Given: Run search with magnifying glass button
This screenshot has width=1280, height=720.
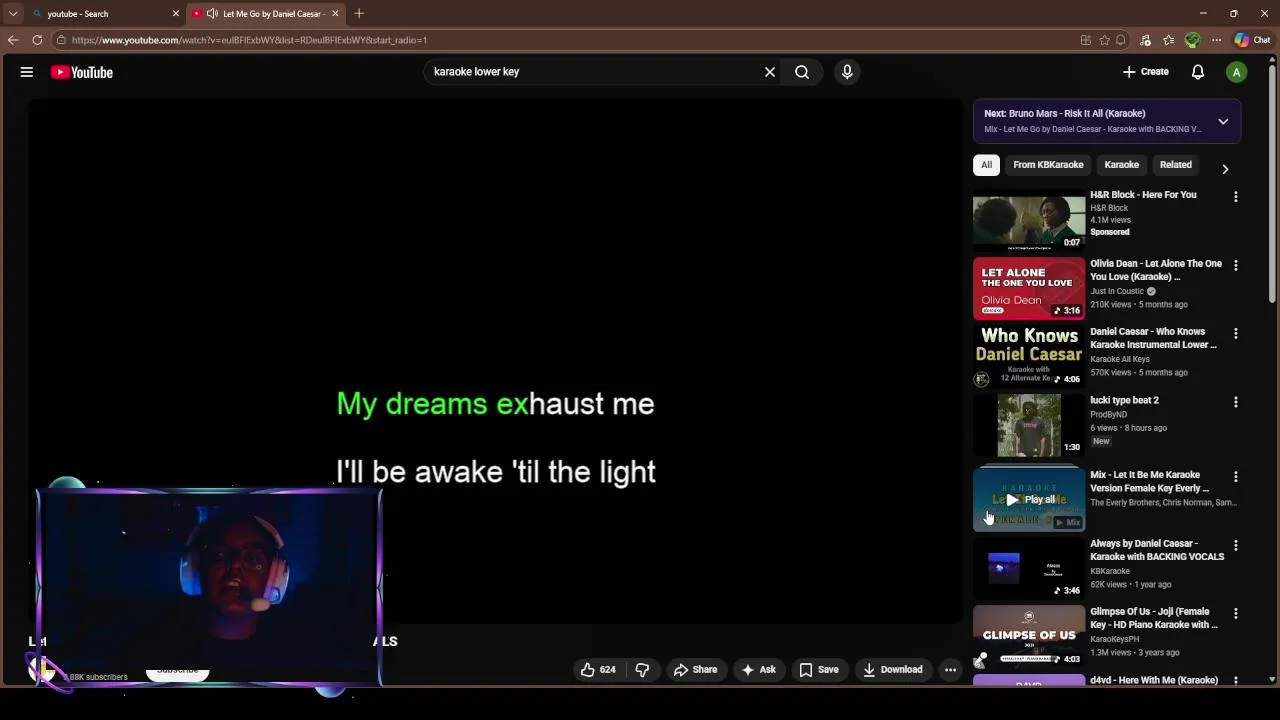Looking at the screenshot, I should click(802, 72).
